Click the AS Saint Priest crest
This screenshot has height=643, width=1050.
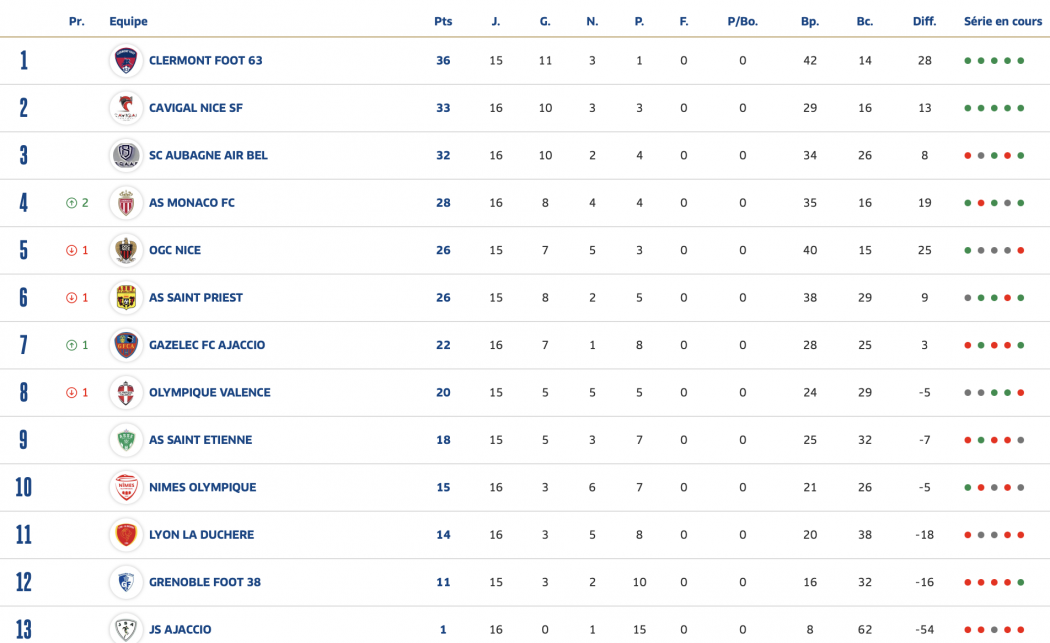pos(126,297)
